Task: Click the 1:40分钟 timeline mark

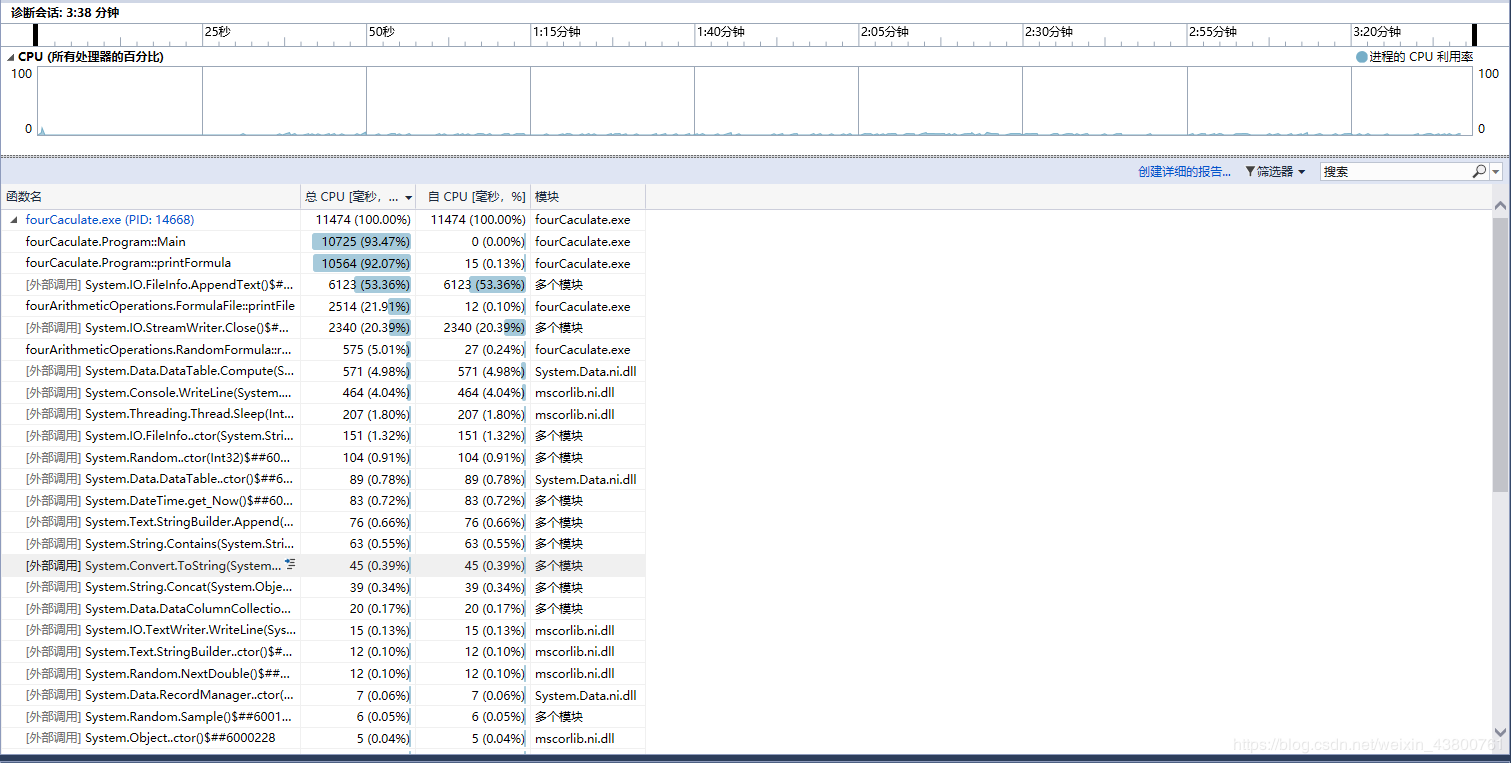Action: coord(720,32)
